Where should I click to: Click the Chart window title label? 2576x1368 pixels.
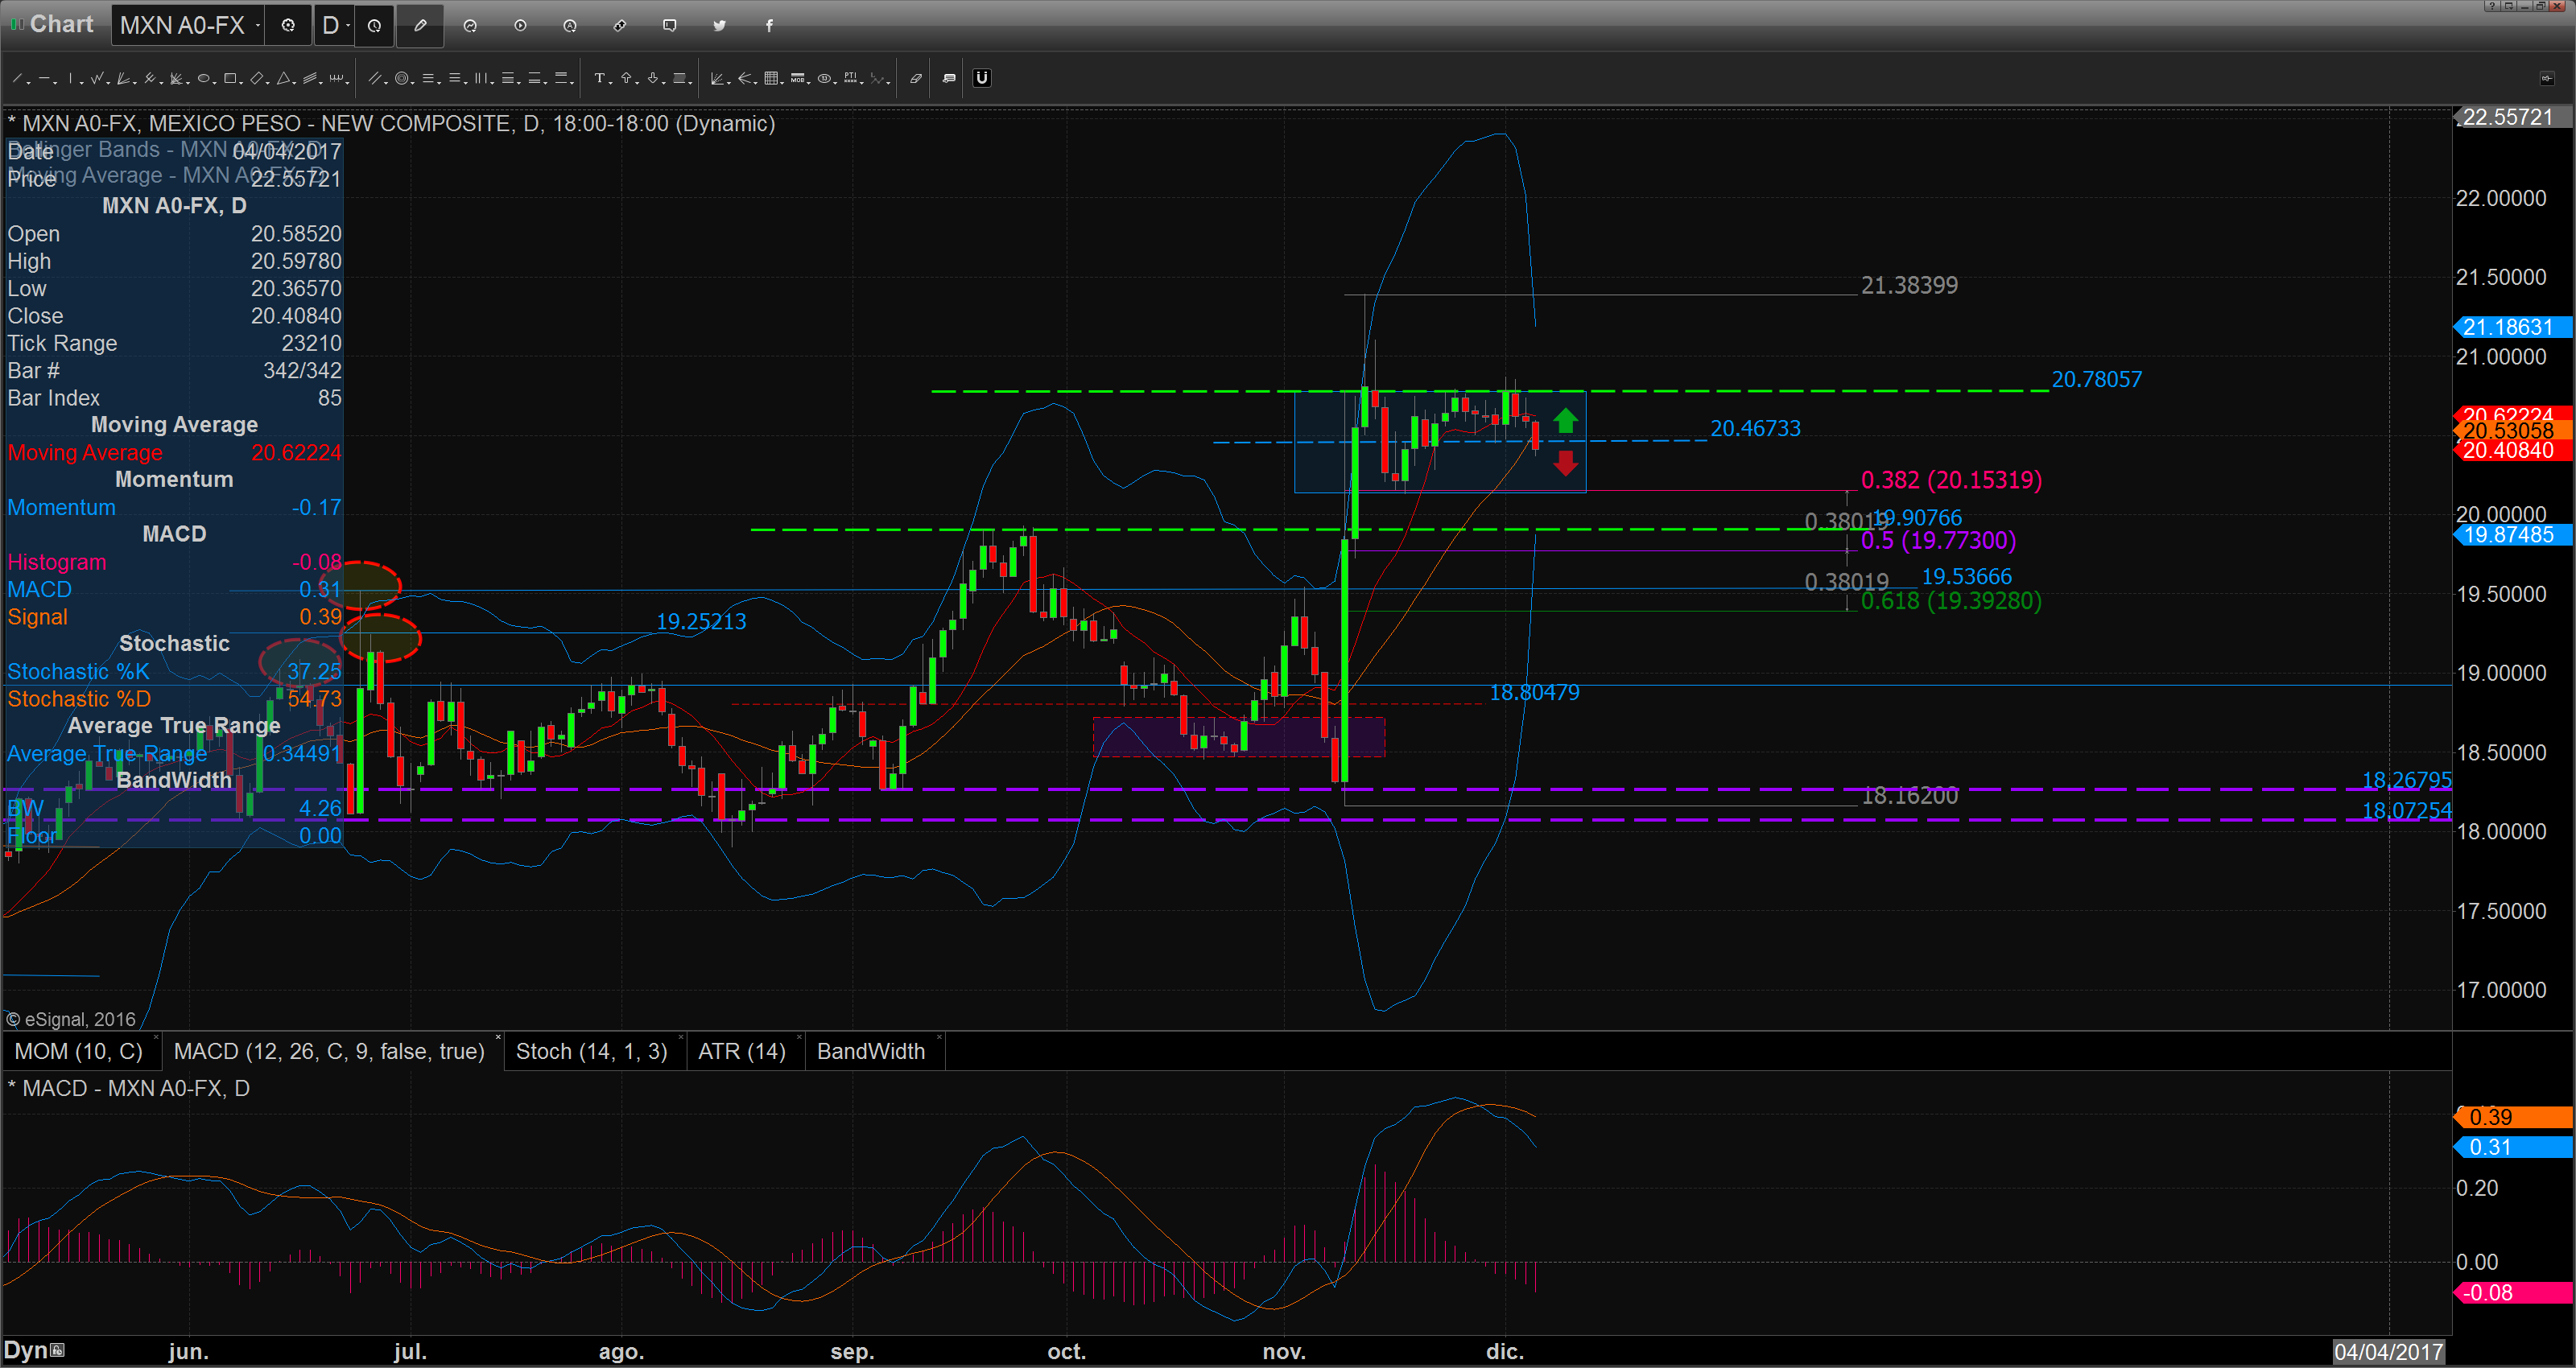click(x=61, y=24)
